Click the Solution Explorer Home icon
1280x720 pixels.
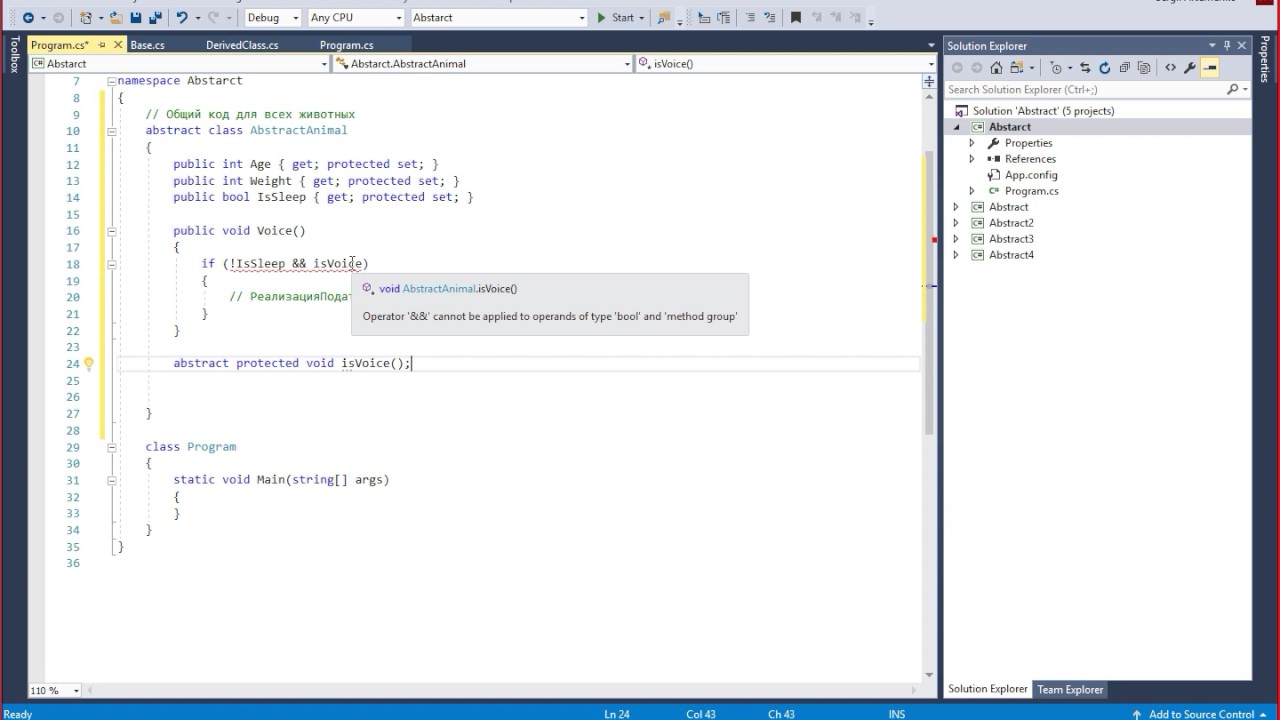996,68
